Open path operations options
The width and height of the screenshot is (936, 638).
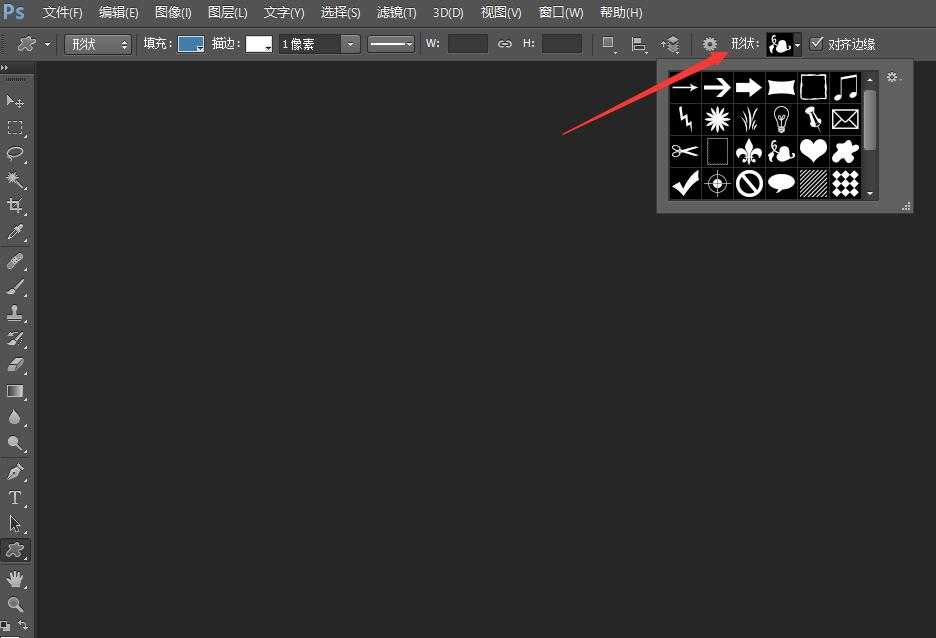[x=608, y=44]
